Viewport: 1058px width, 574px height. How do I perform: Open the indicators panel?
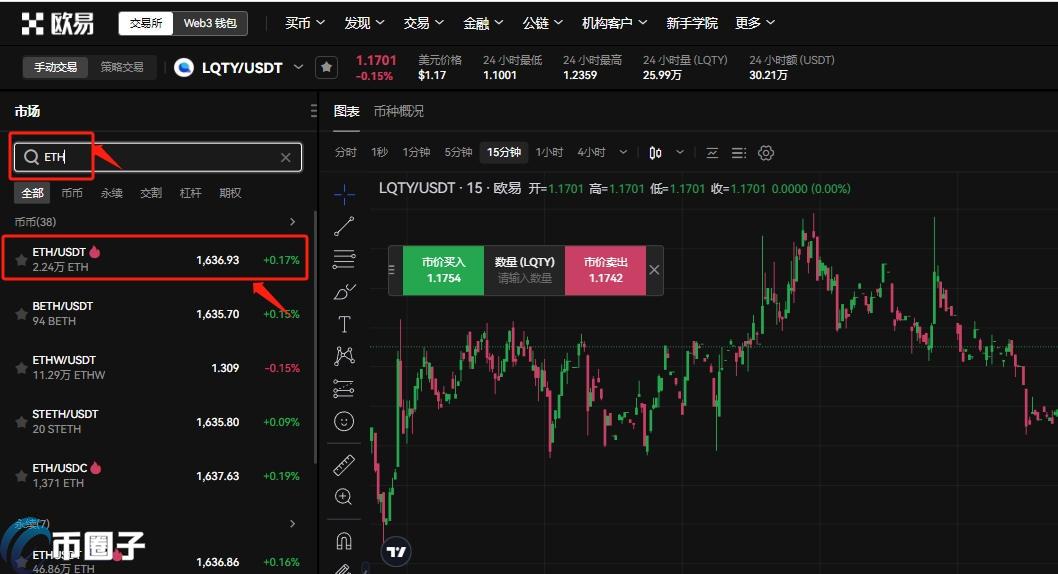pos(712,153)
